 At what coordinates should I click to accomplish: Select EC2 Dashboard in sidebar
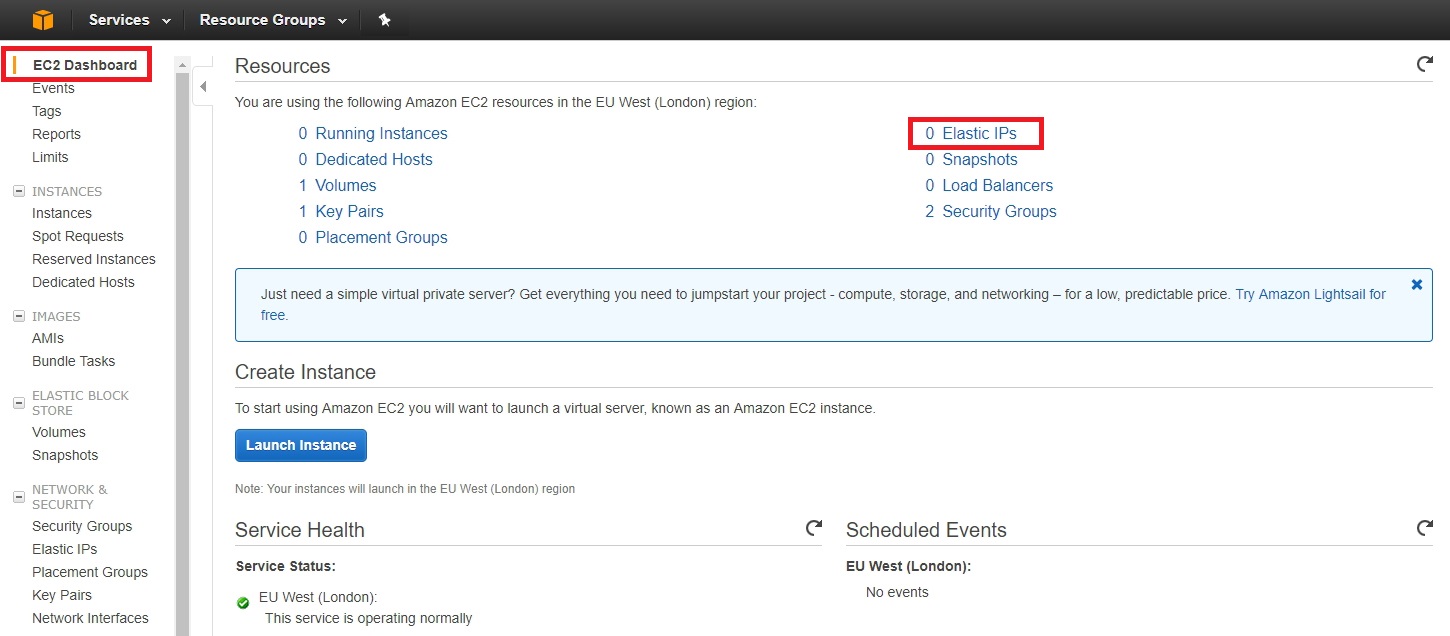85,65
